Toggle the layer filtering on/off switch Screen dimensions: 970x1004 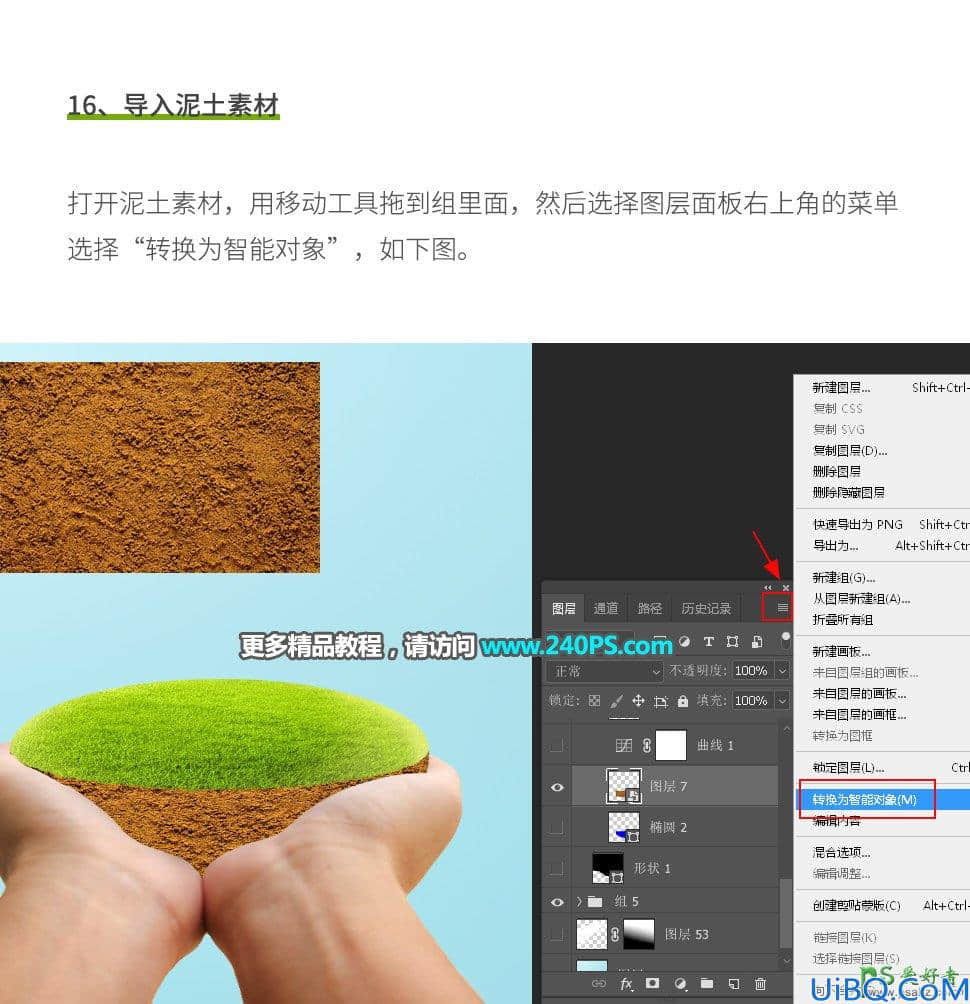785,640
